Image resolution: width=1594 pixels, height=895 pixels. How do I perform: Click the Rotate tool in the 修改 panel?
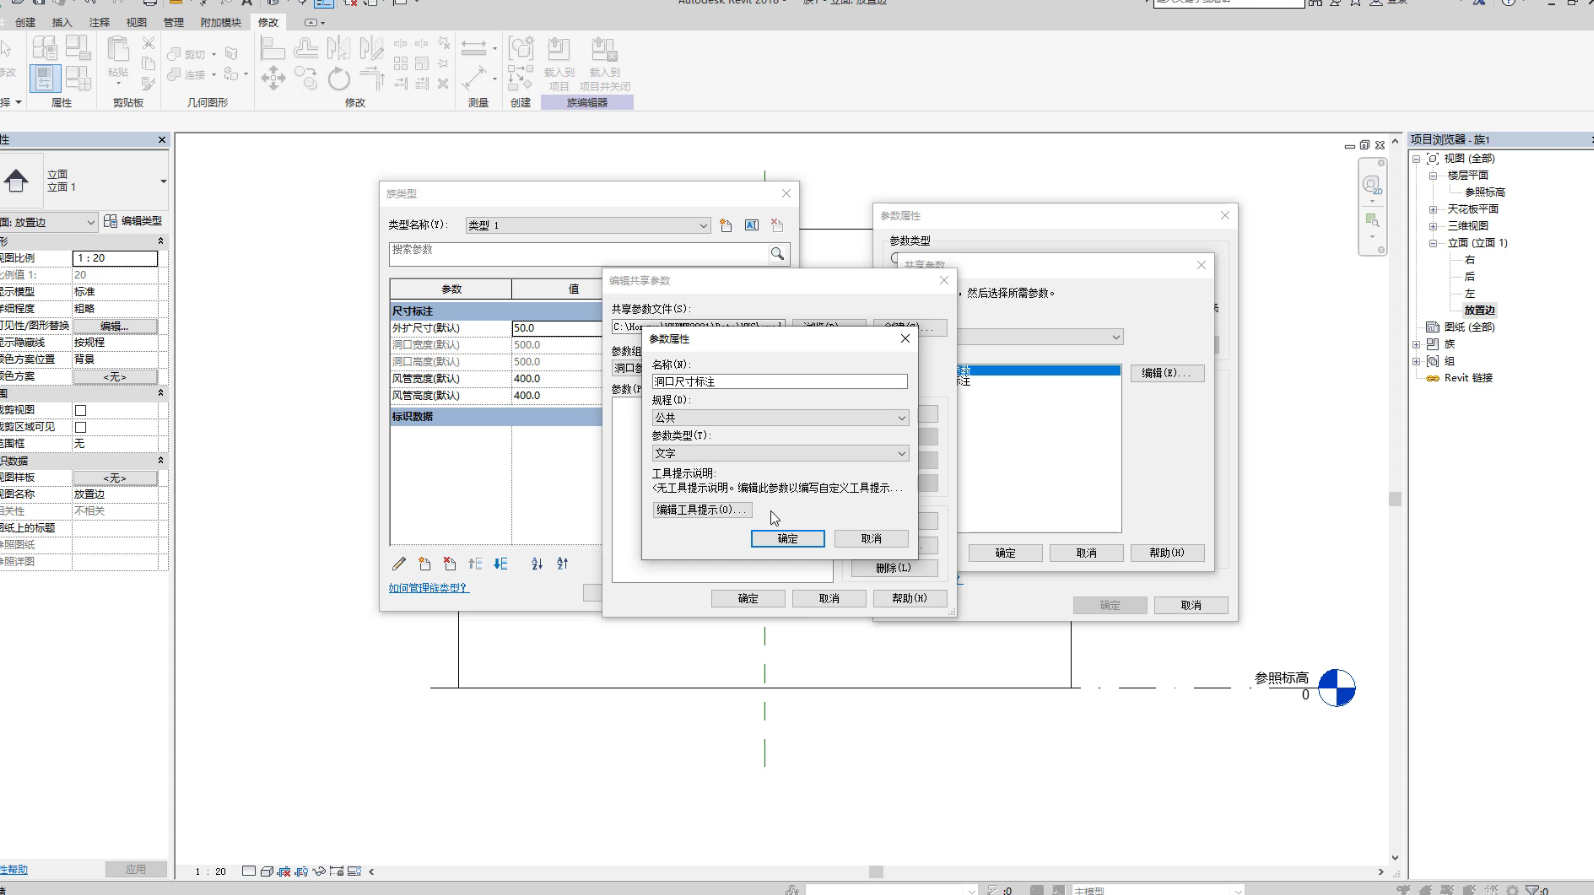pos(339,78)
